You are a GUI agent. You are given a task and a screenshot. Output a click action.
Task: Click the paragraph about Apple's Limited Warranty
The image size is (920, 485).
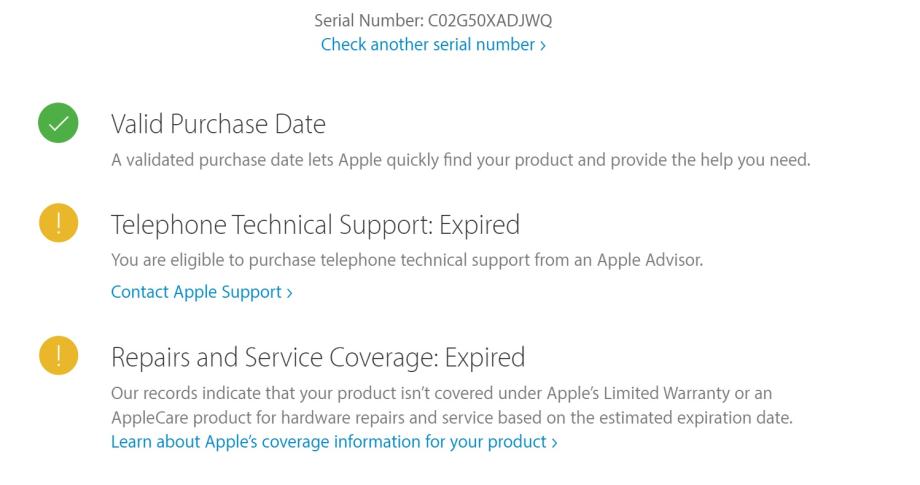pyautogui.click(x=440, y=393)
